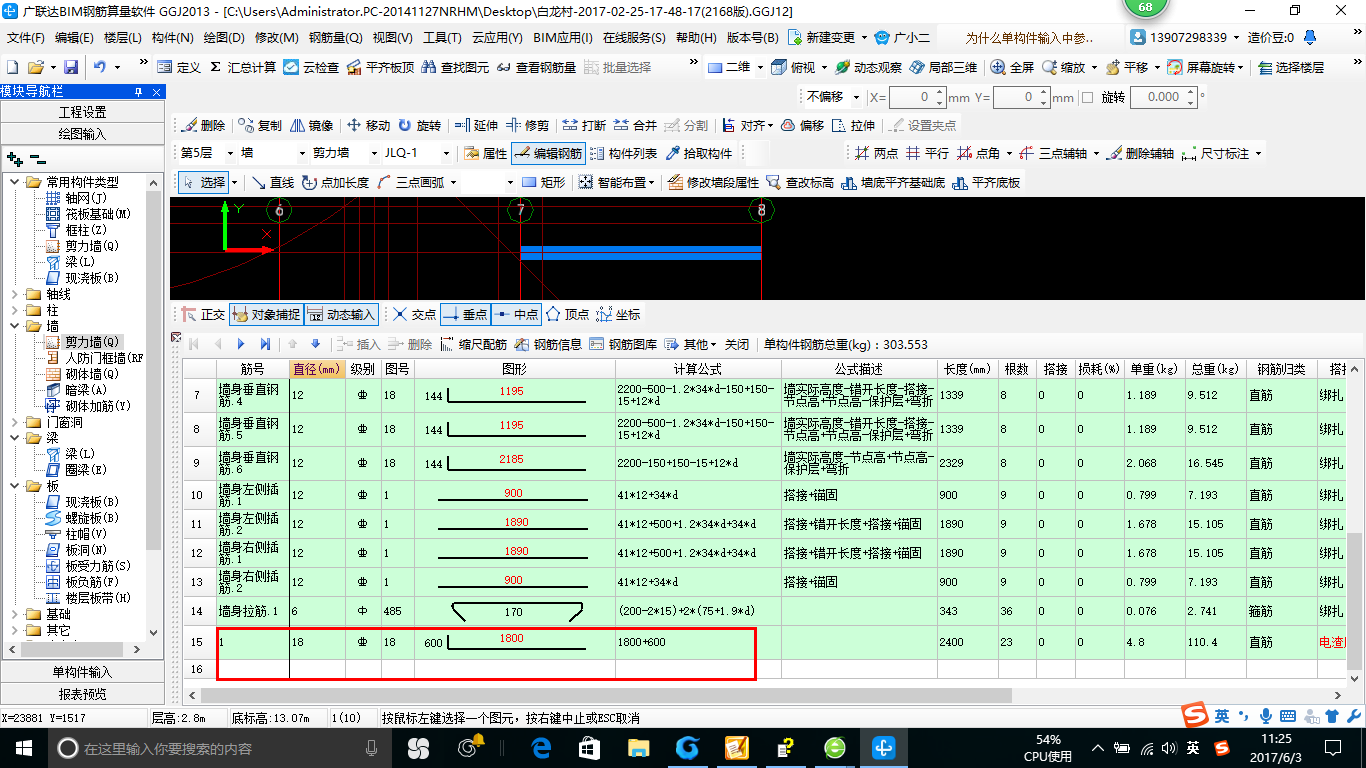Image resolution: width=1366 pixels, height=768 pixels.
Task: Open 查看钢筋量 view rebar quantity
Action: click(536, 67)
